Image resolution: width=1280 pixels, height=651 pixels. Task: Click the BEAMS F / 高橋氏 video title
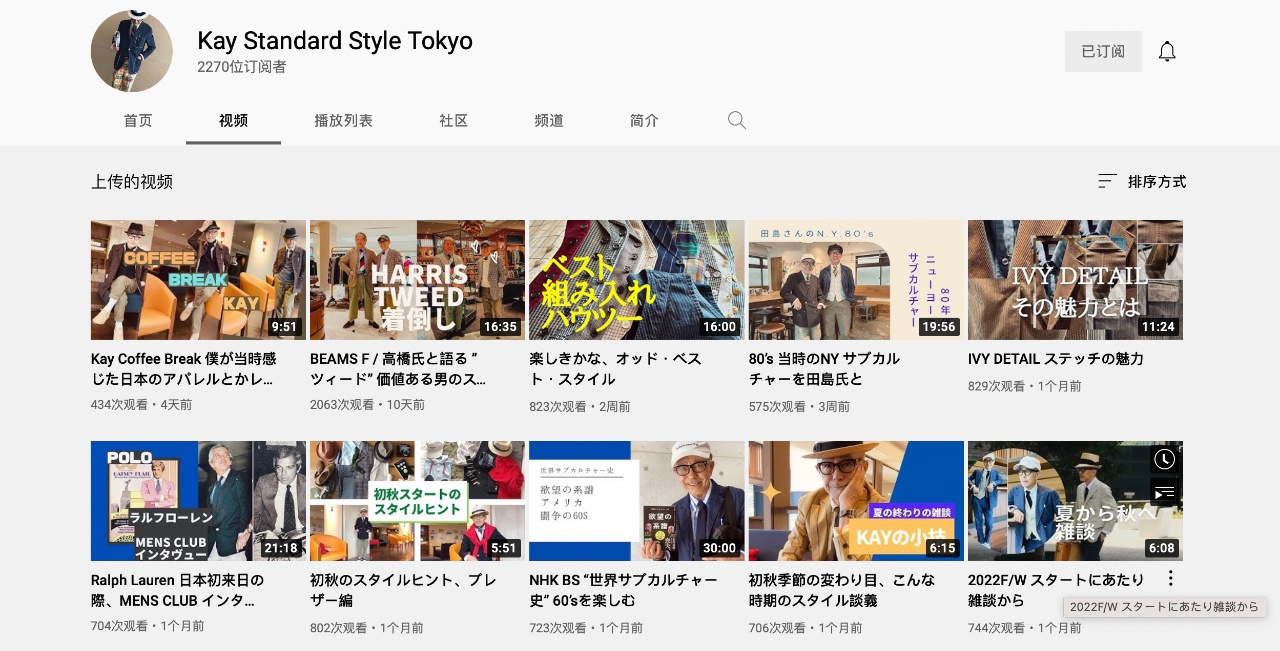[x=398, y=369]
